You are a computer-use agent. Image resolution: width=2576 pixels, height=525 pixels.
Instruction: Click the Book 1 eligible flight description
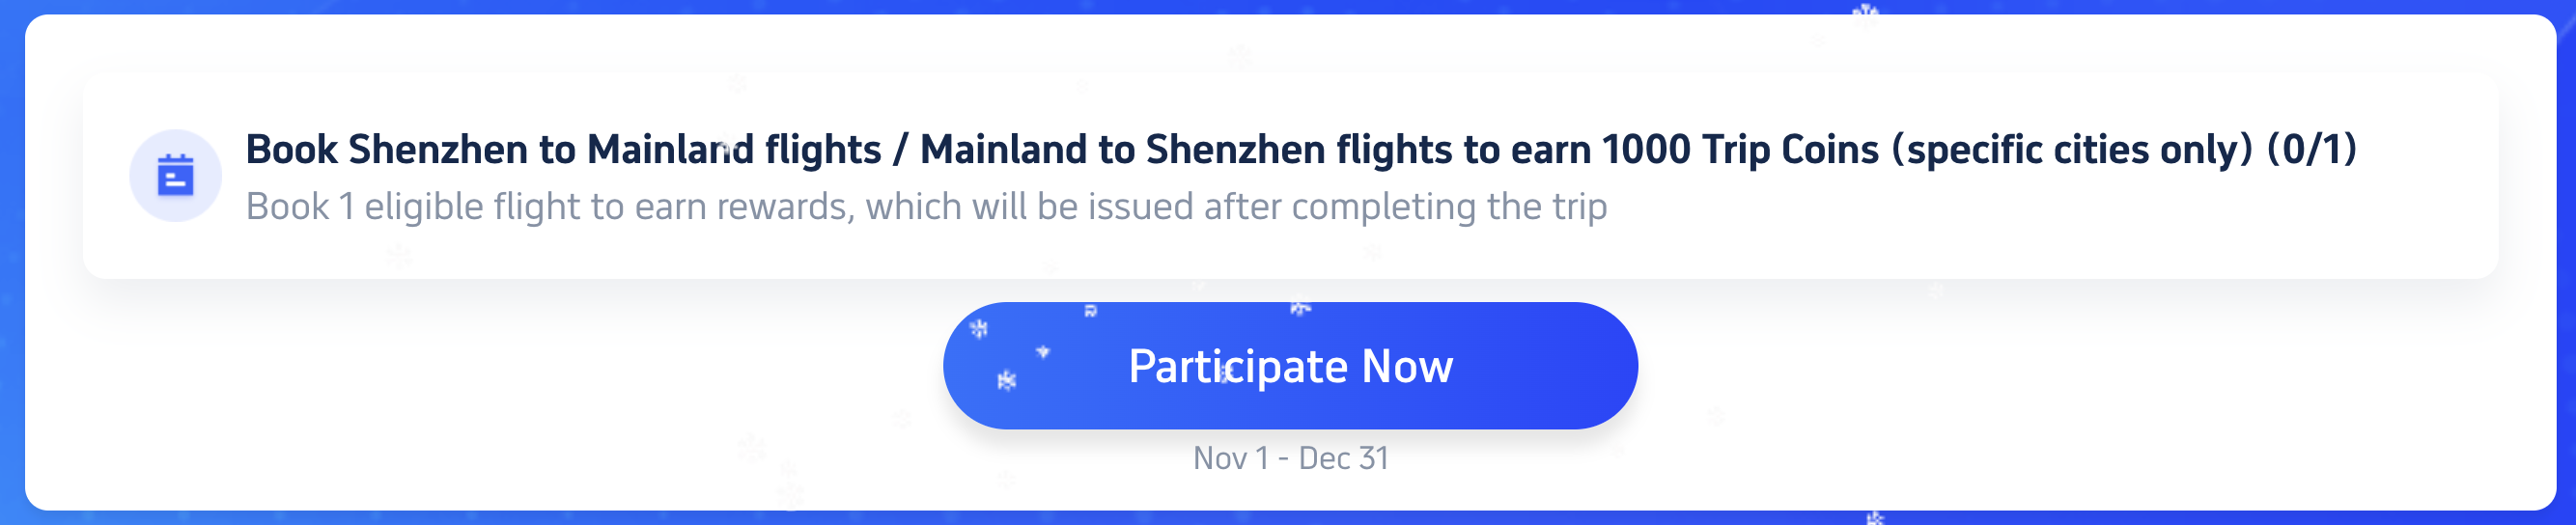coord(926,207)
